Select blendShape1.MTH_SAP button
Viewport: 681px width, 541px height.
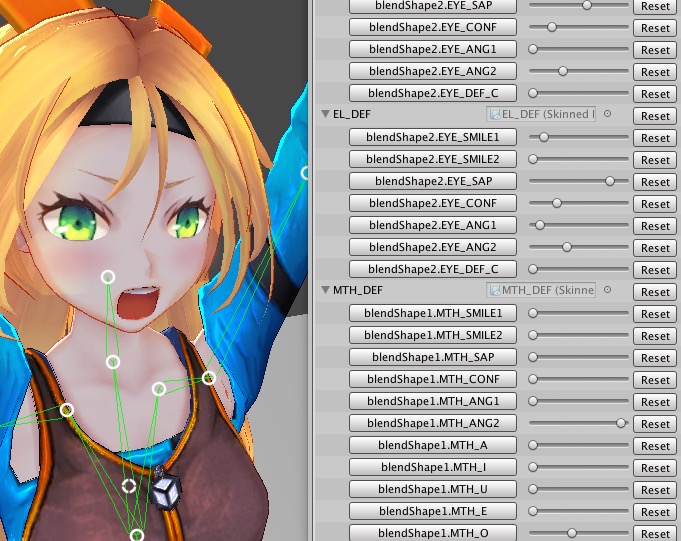pos(433,357)
